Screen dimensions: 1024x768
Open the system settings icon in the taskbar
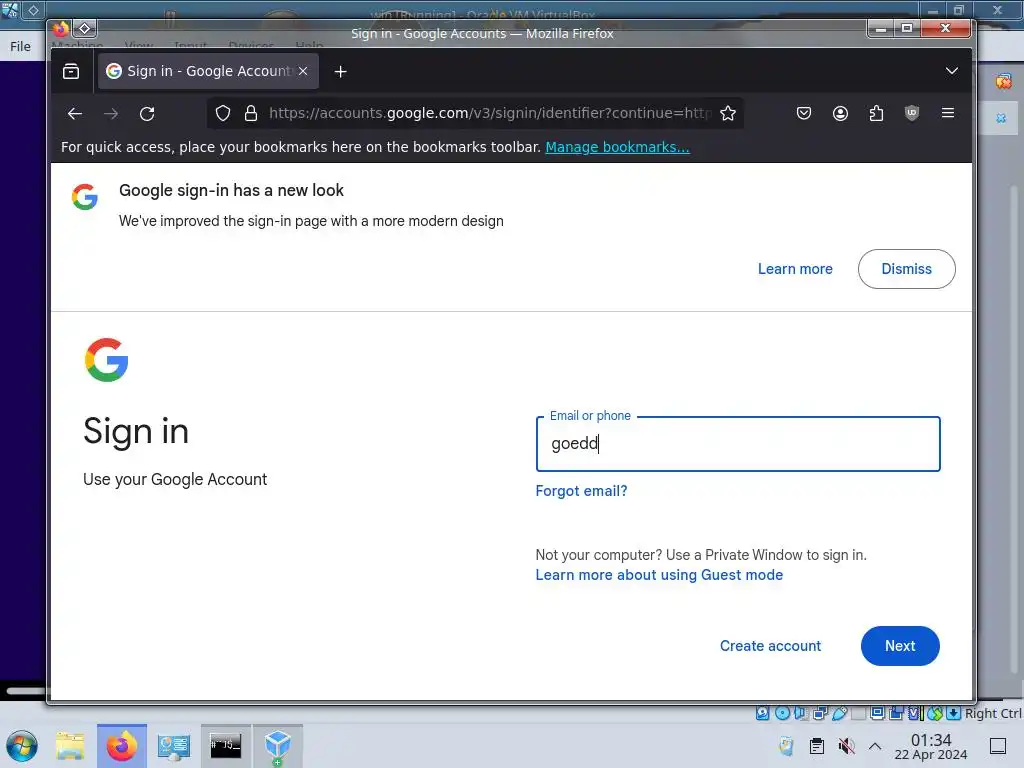[x=174, y=746]
